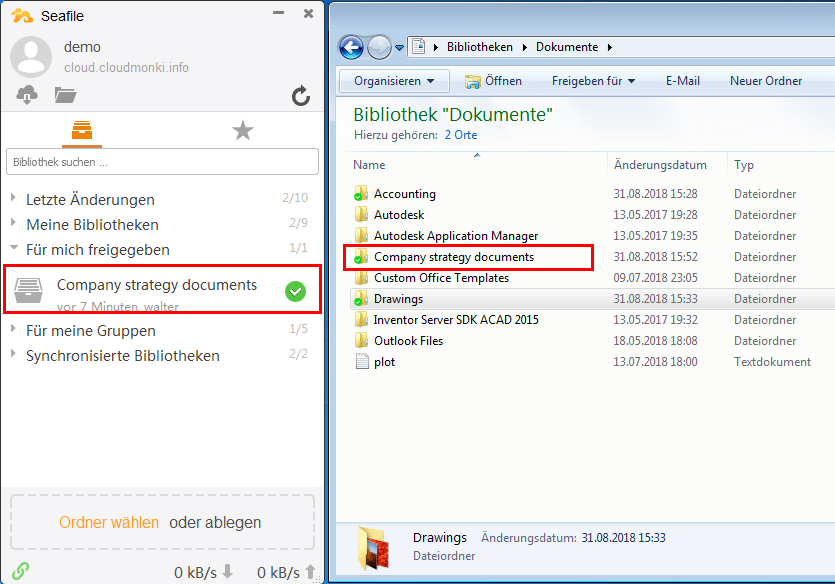Click the Seafile cloud logo icon
This screenshot has height=584, width=835.
pyautogui.click(x=22, y=15)
